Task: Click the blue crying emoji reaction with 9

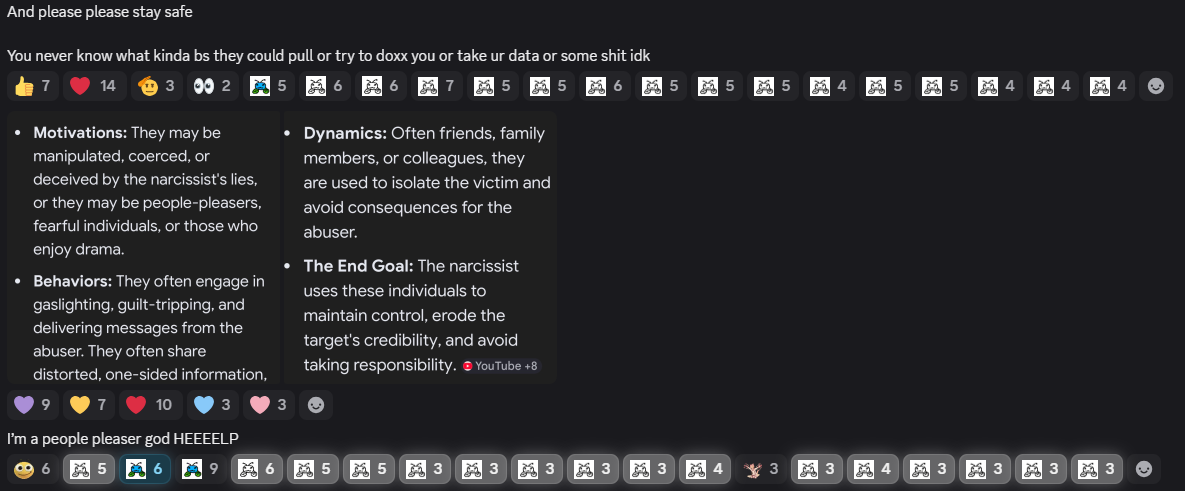Action: point(201,469)
